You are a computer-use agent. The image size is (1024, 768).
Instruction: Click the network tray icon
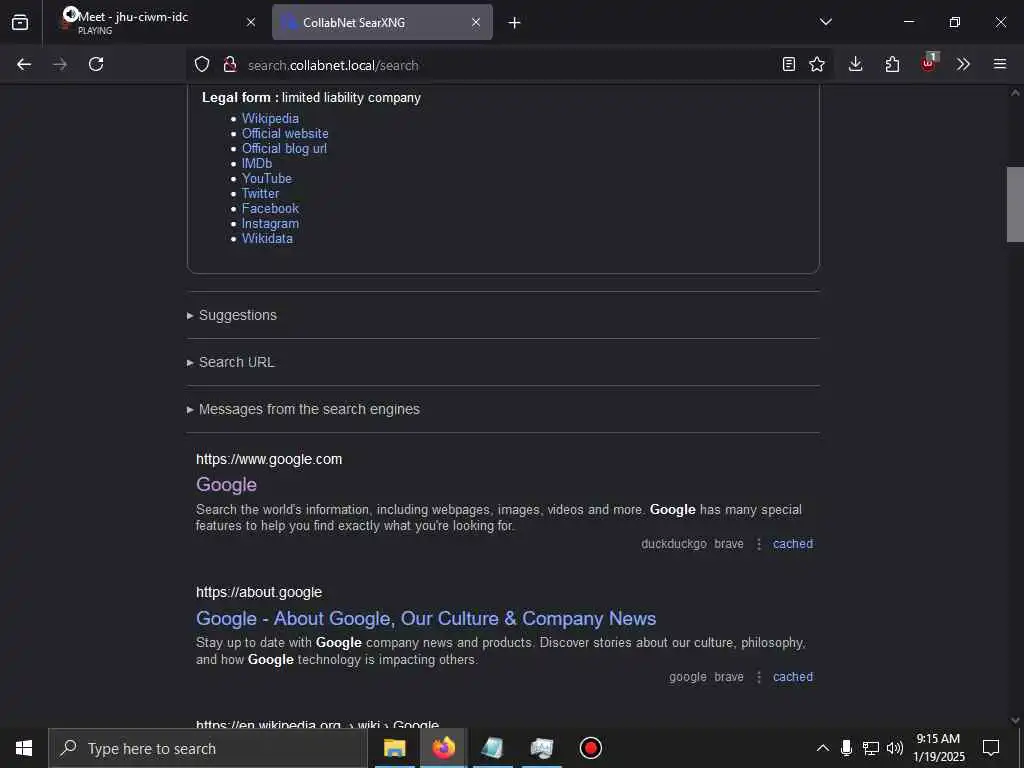871,748
